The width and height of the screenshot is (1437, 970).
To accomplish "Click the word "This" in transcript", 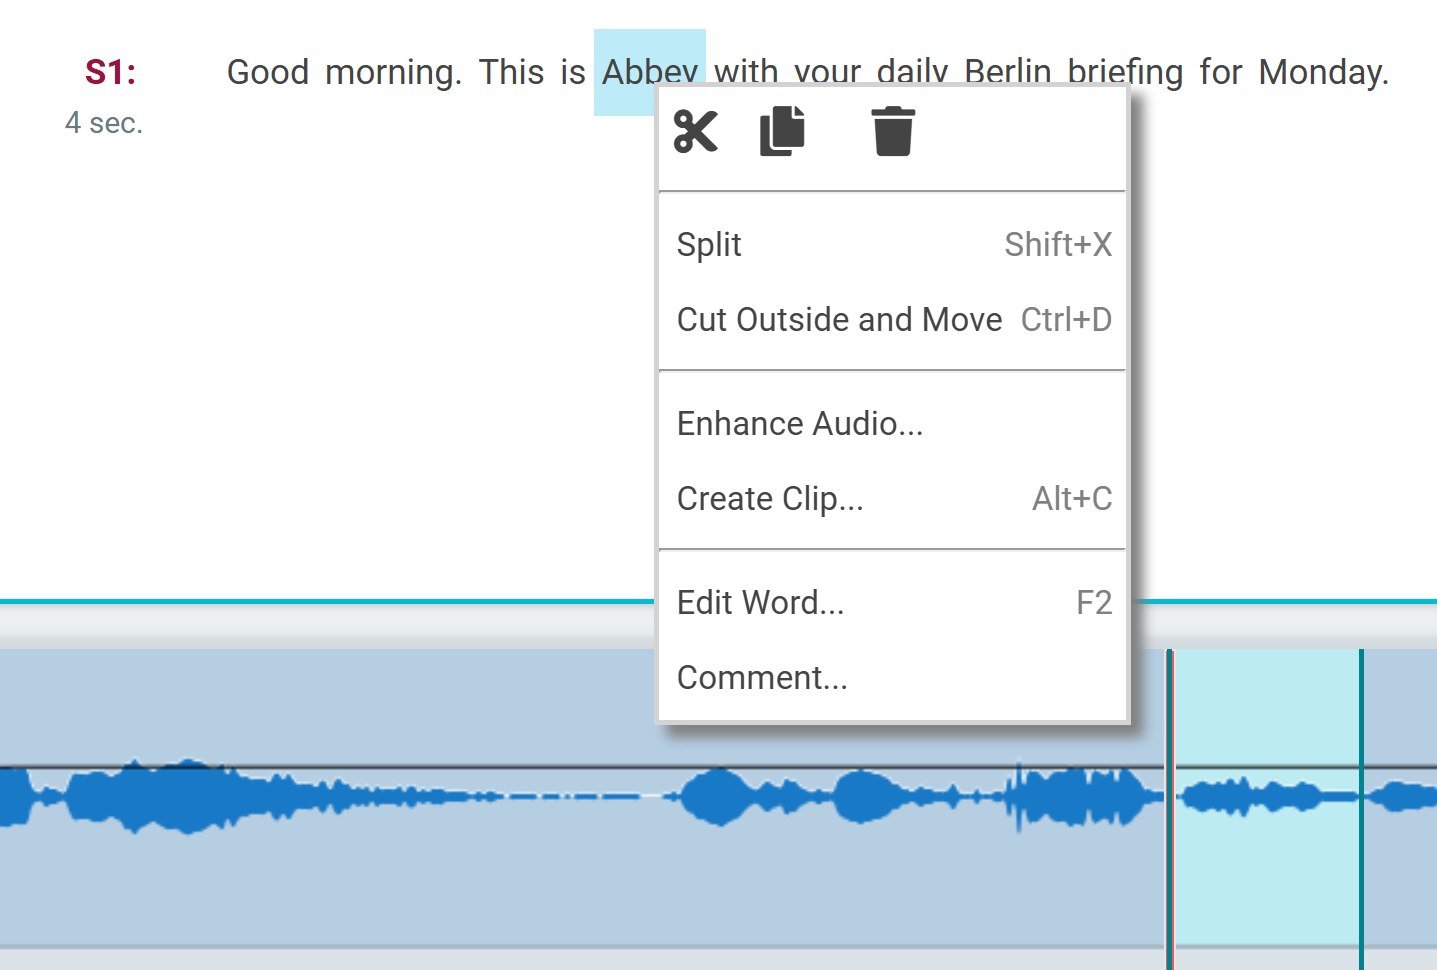I will pos(511,72).
